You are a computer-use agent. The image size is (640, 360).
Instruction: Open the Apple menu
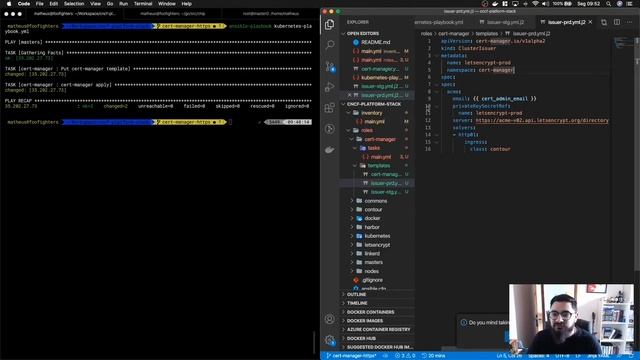coord(9,4)
